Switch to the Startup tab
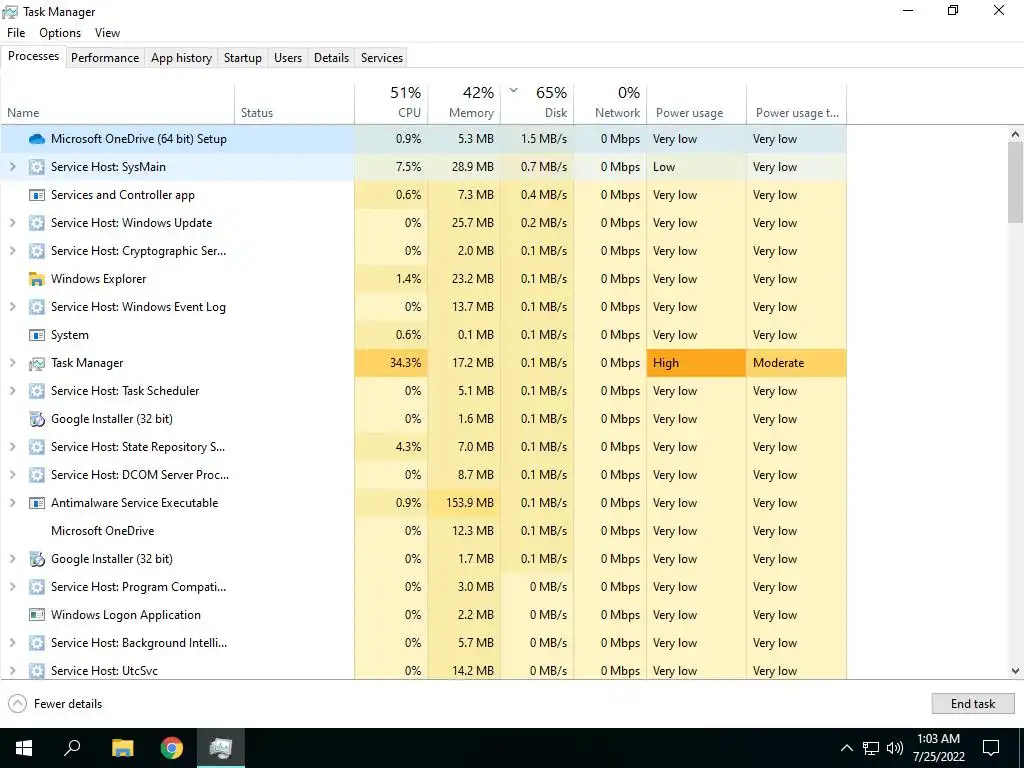Screen dimensions: 1024x768 pyautogui.click(x=243, y=57)
